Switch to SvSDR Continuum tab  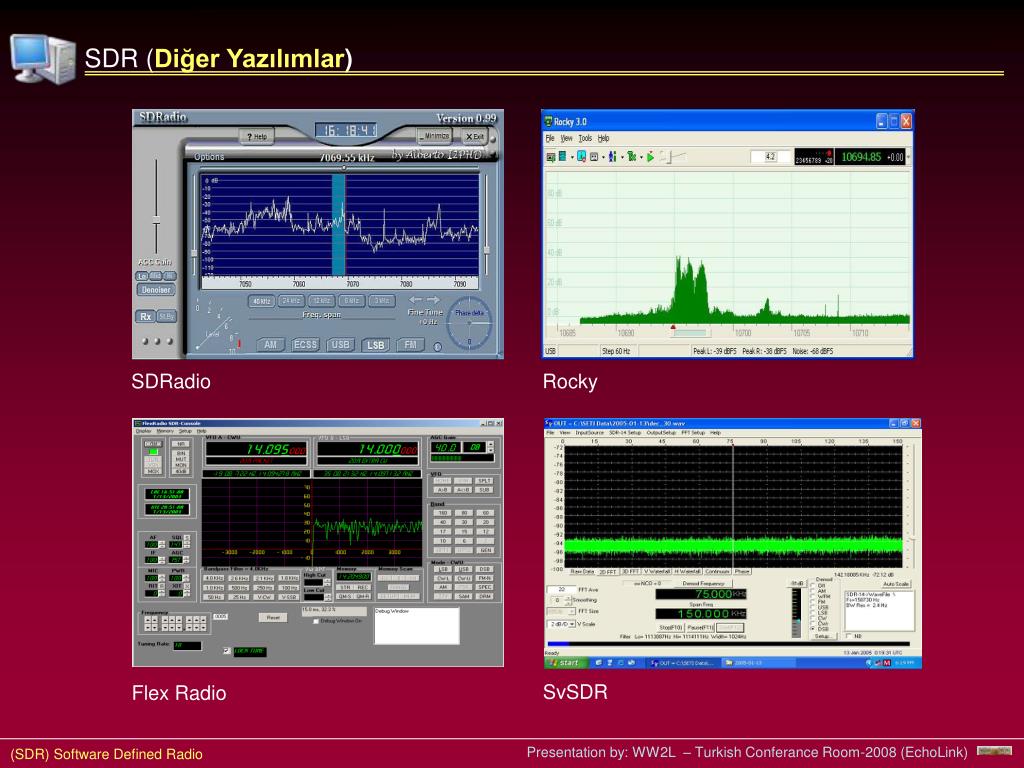click(717, 571)
